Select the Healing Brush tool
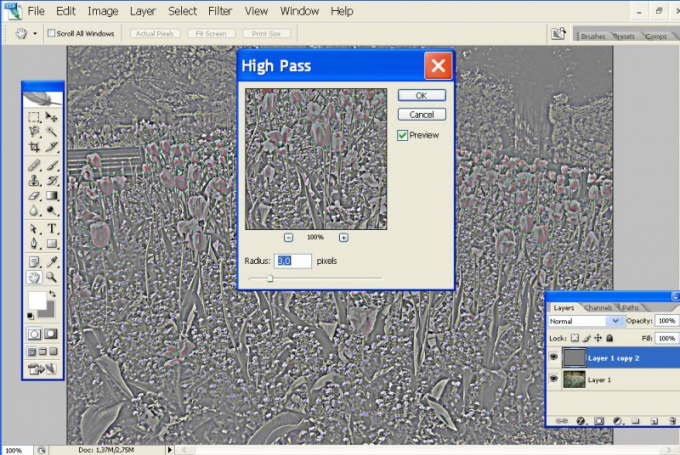Viewport: 680px width, 455px height. click(x=34, y=165)
